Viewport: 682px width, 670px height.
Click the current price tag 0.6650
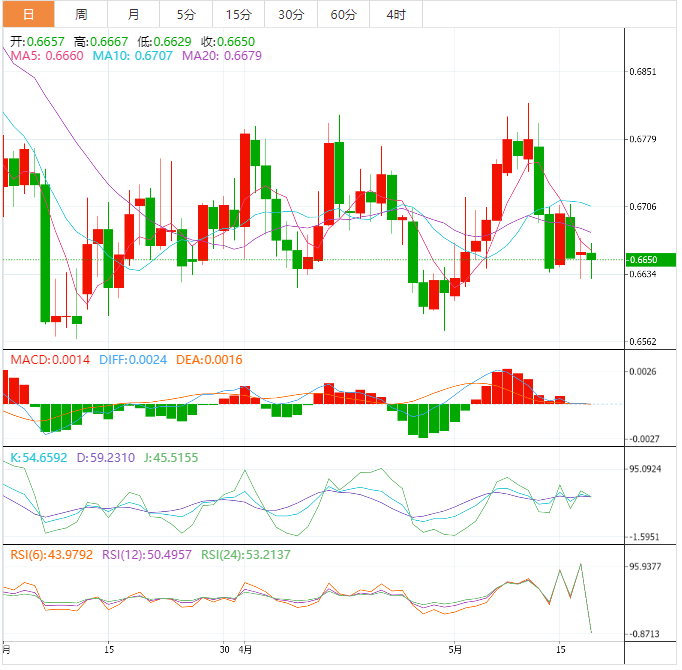click(x=644, y=260)
